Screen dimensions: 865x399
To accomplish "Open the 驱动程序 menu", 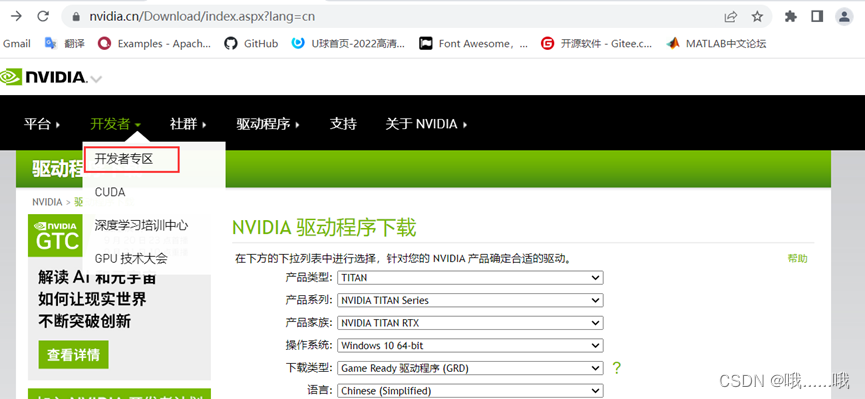I will [x=268, y=124].
